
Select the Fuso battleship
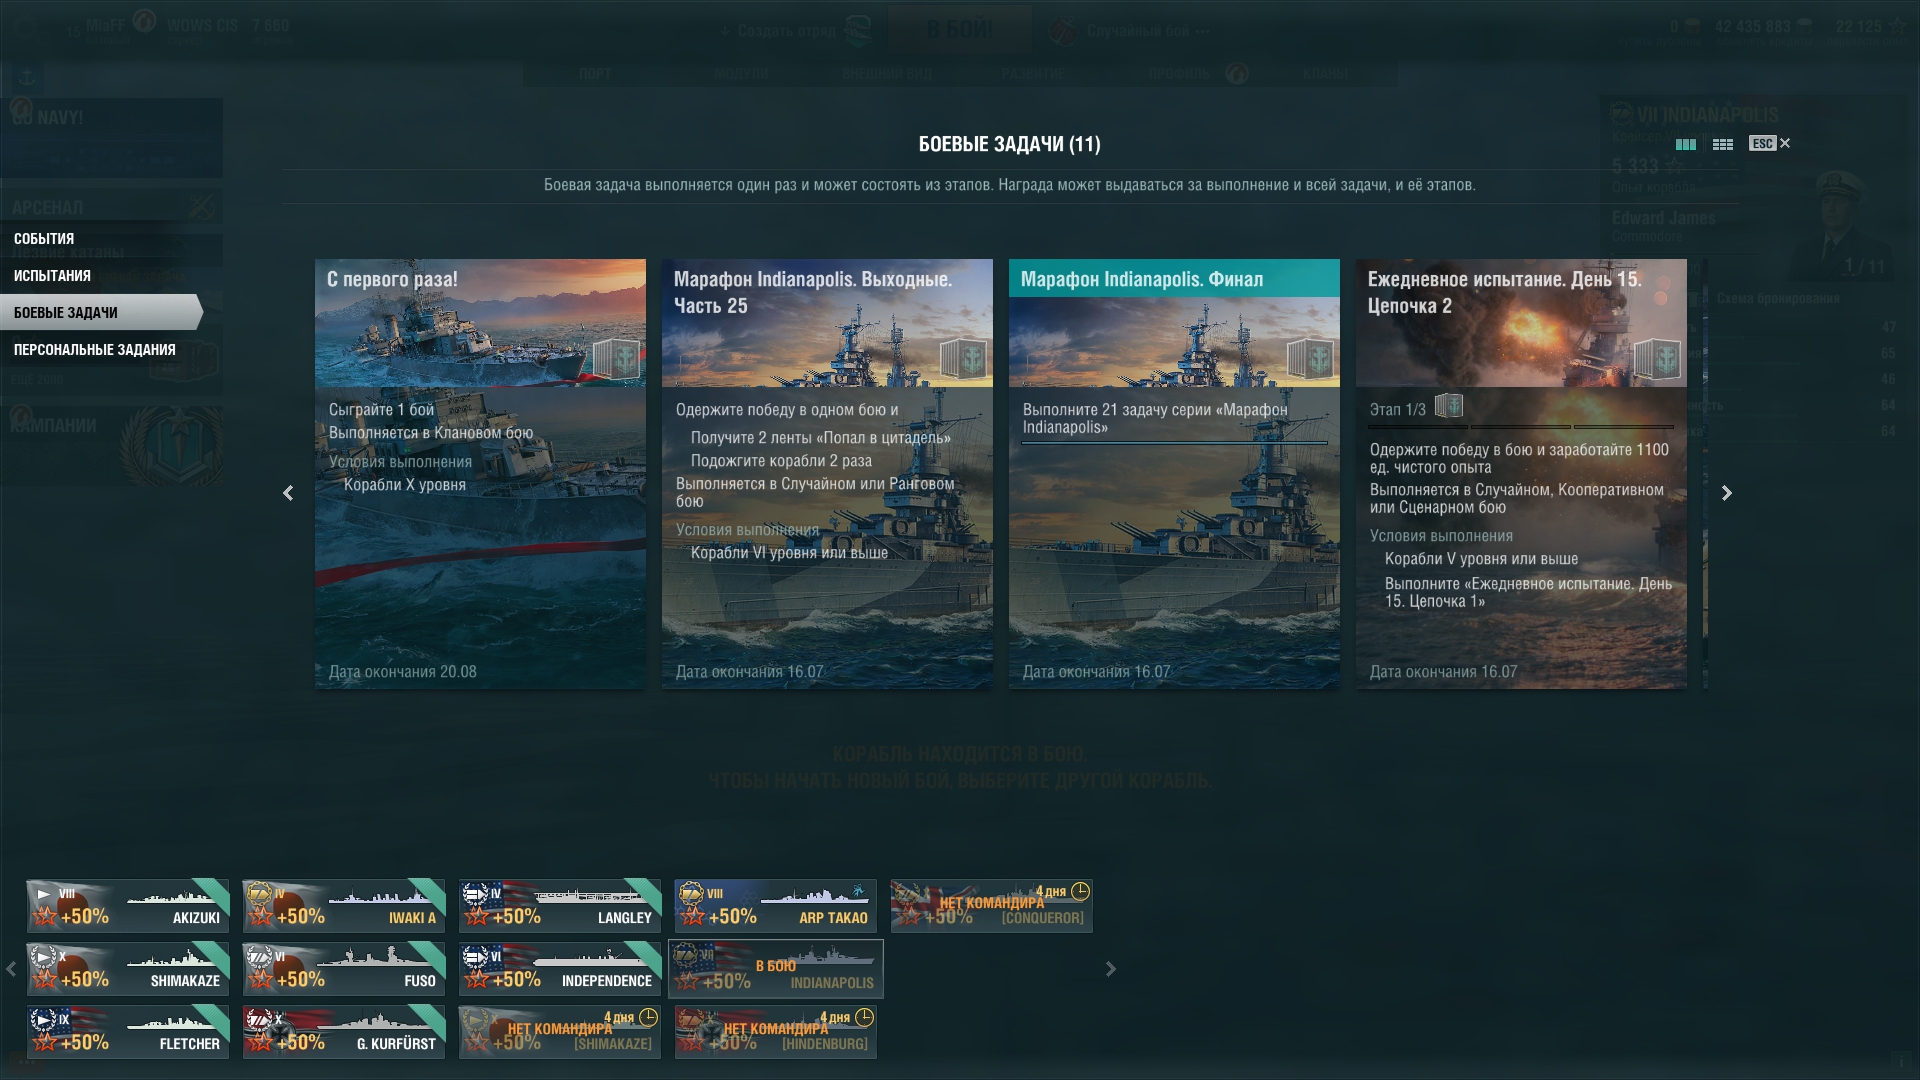[344, 969]
